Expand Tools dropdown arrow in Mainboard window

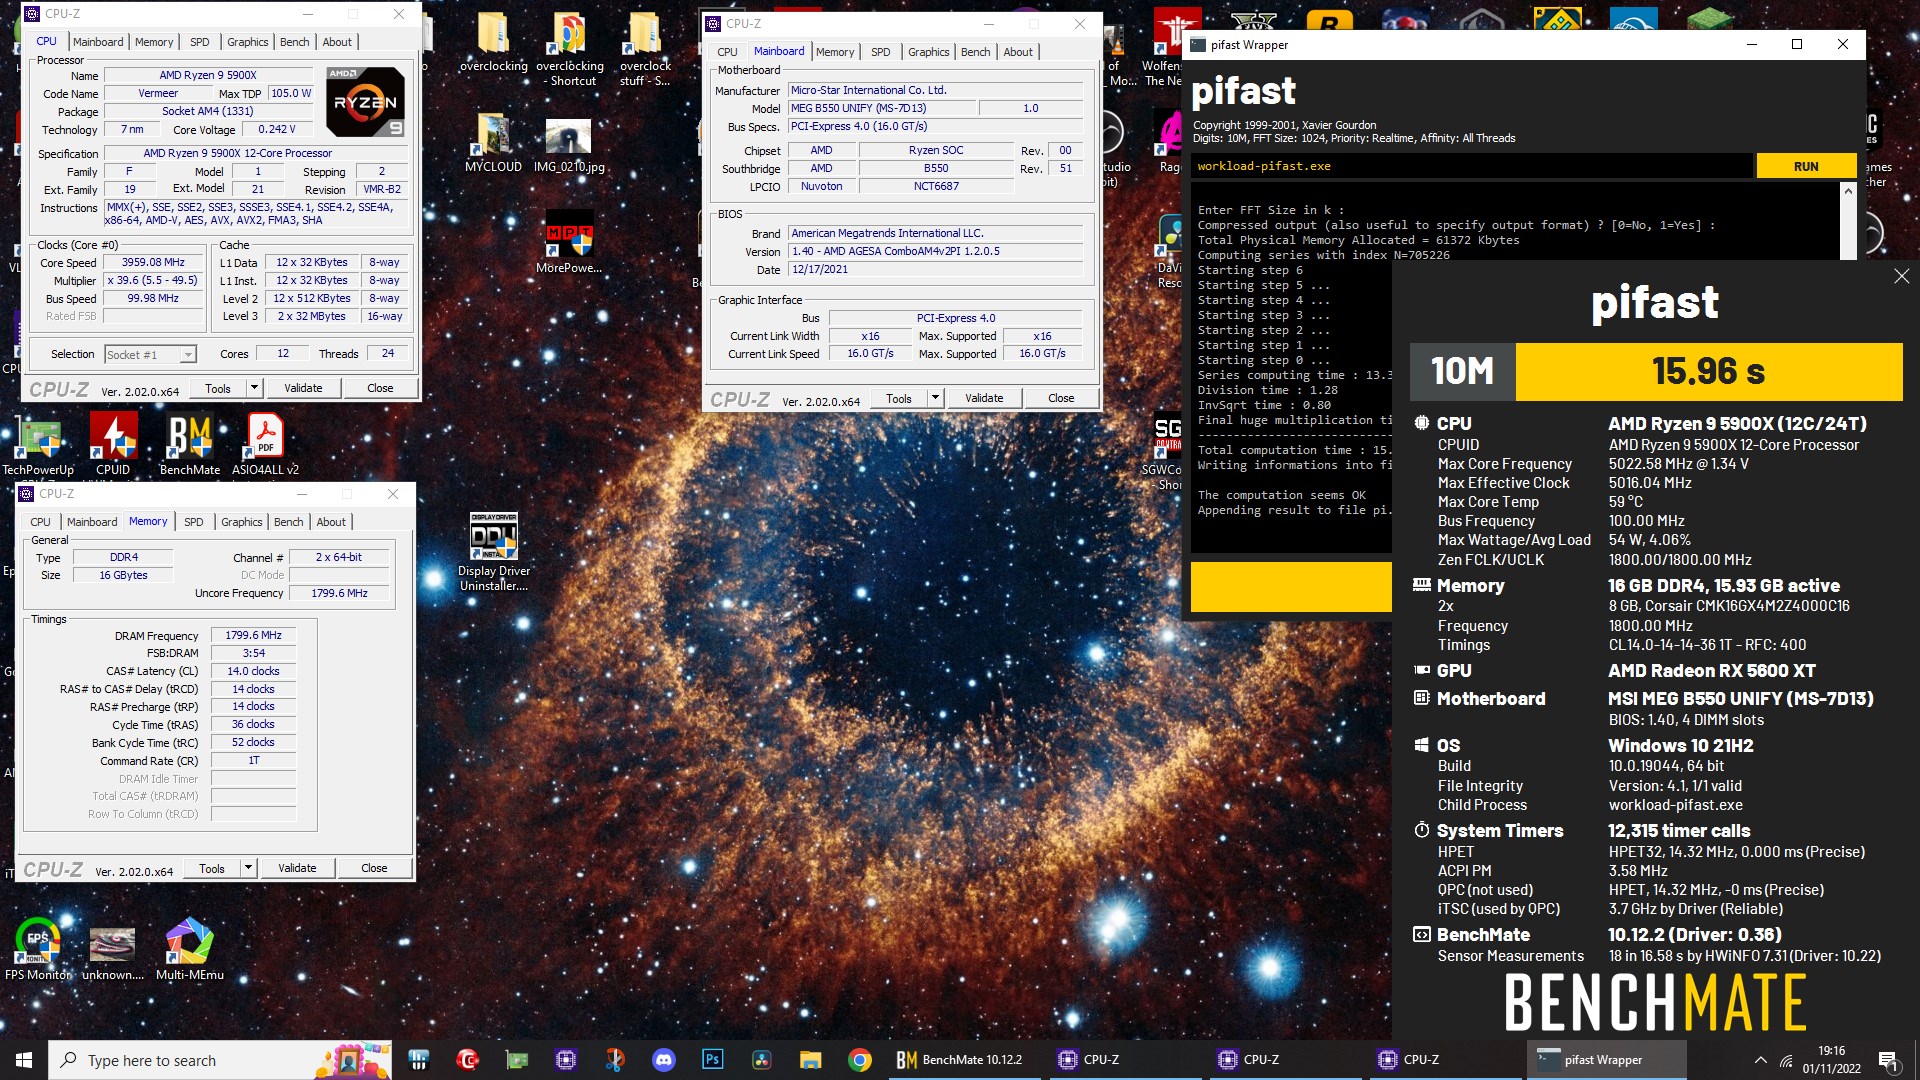[x=935, y=398]
